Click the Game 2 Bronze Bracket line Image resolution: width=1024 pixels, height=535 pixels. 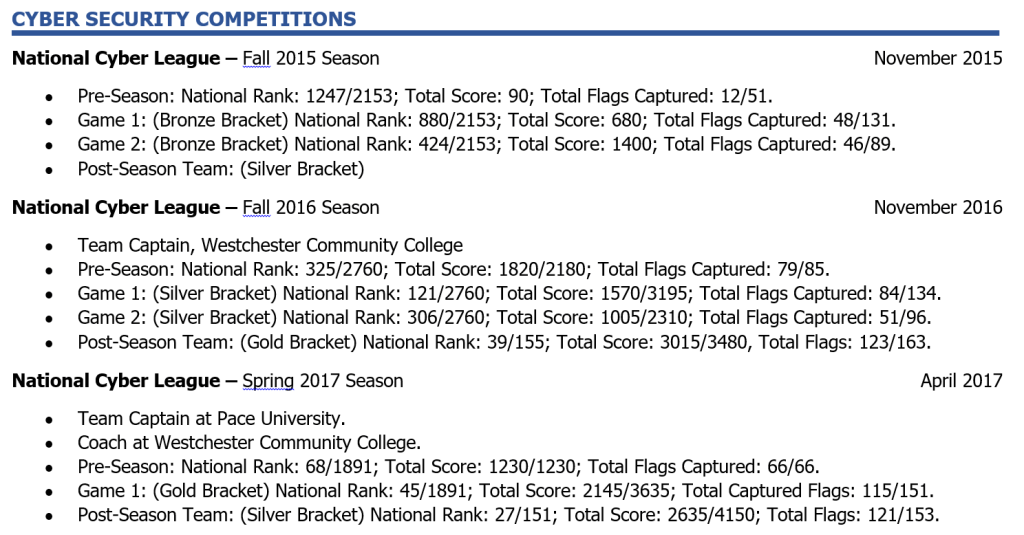click(x=486, y=144)
